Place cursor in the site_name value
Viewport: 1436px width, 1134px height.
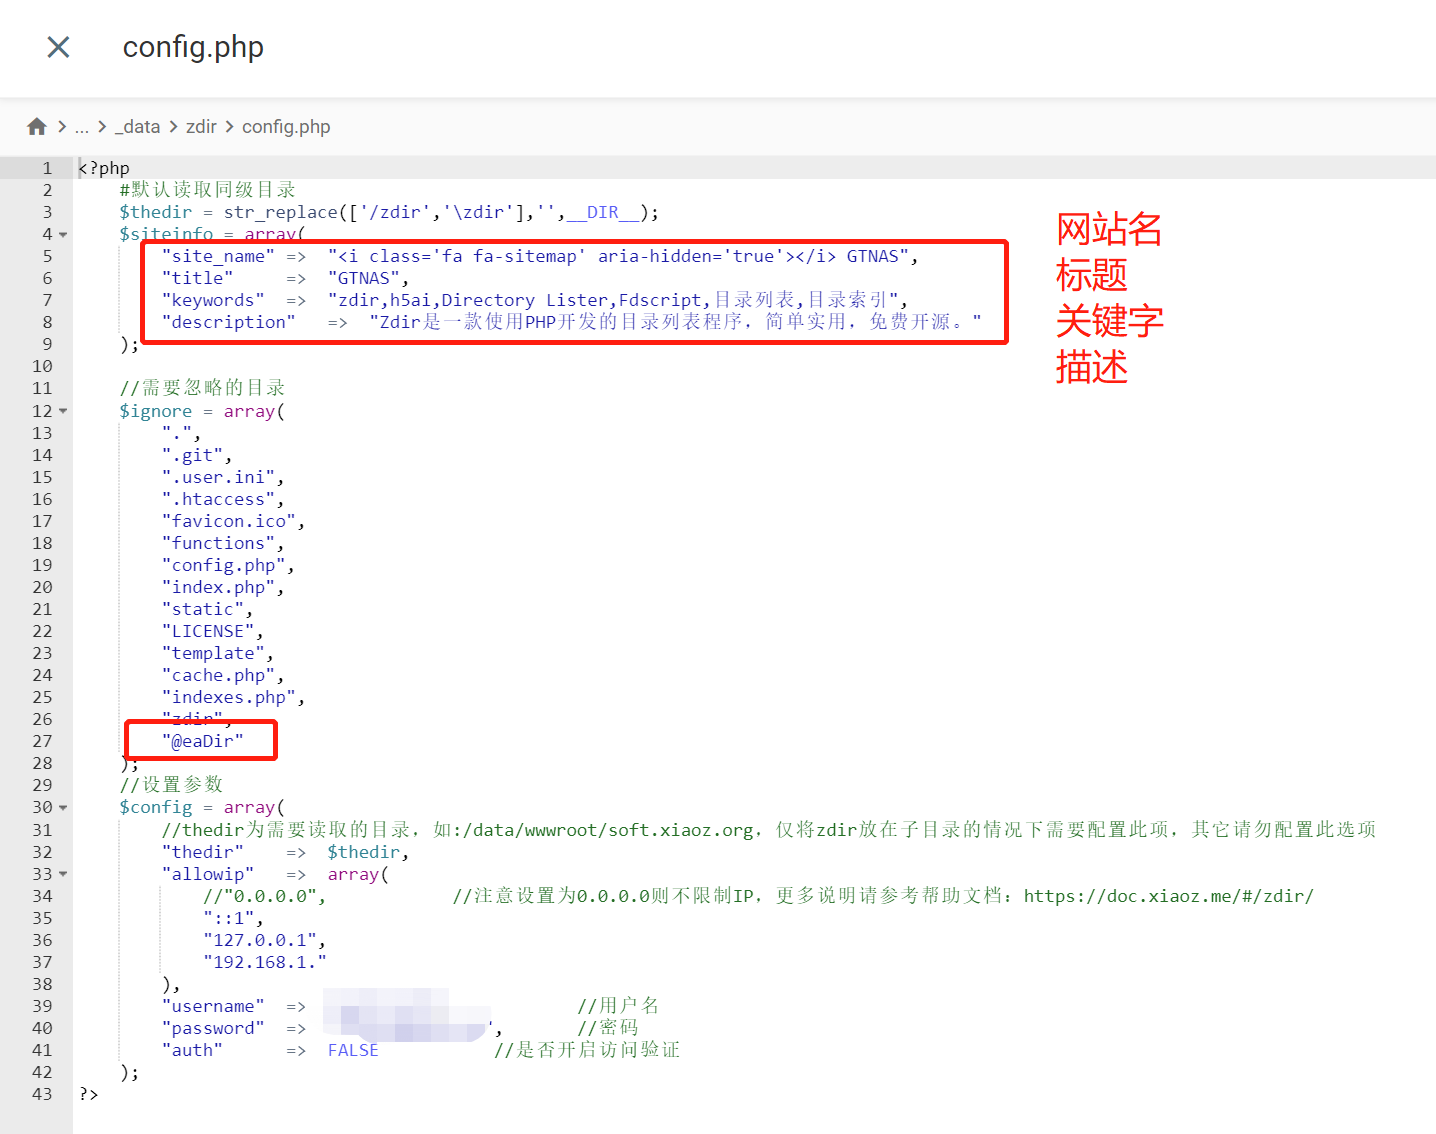tap(620, 256)
